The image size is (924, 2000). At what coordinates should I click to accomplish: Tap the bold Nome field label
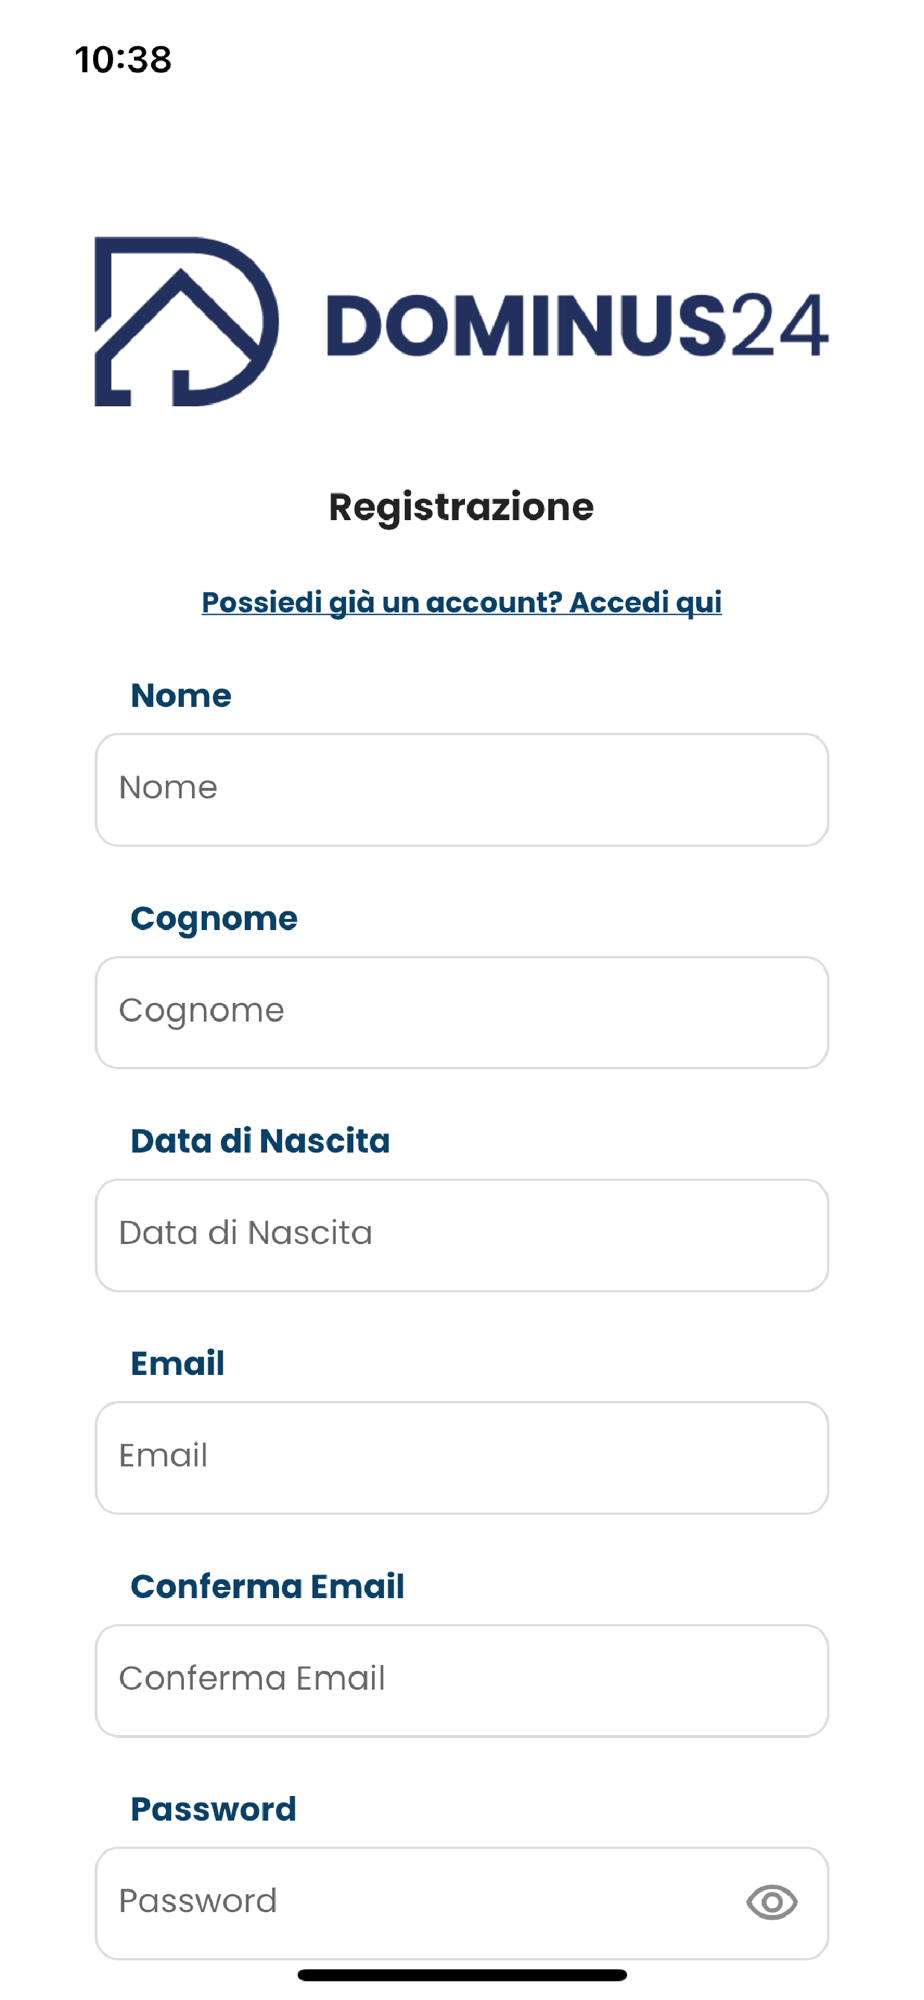click(x=181, y=696)
